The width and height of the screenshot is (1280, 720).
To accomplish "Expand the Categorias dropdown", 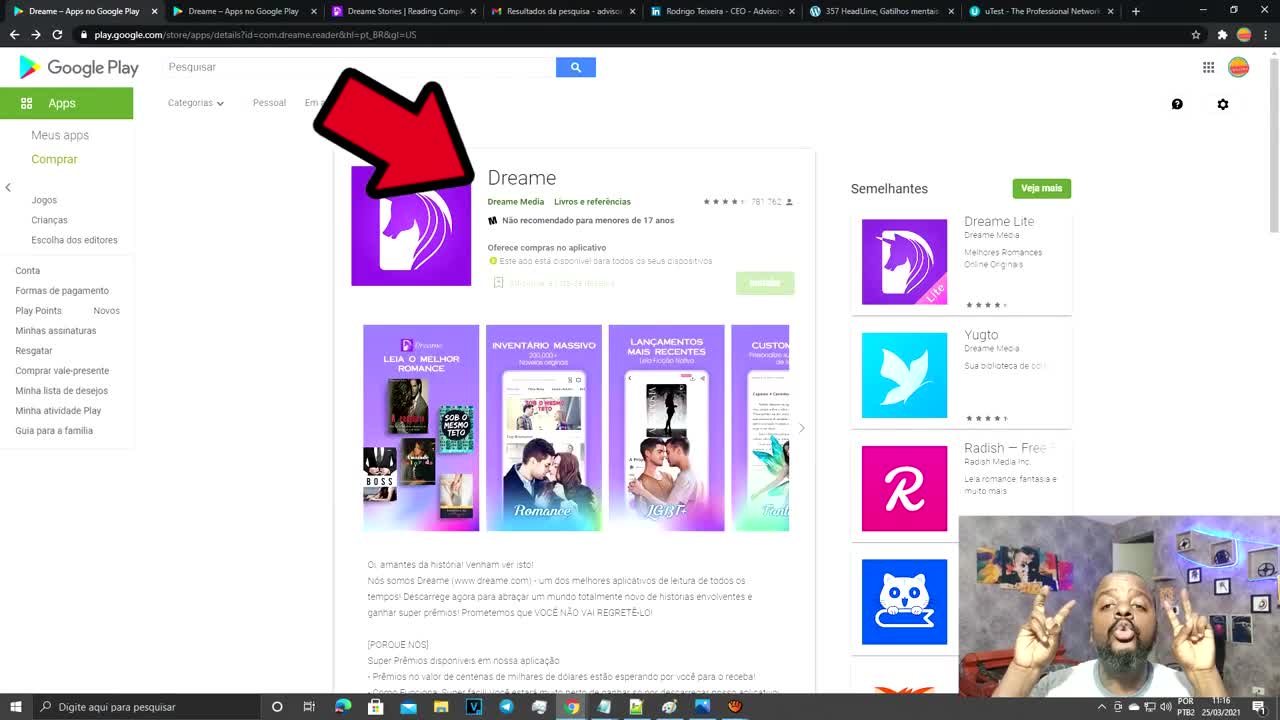I will pyautogui.click(x=196, y=103).
